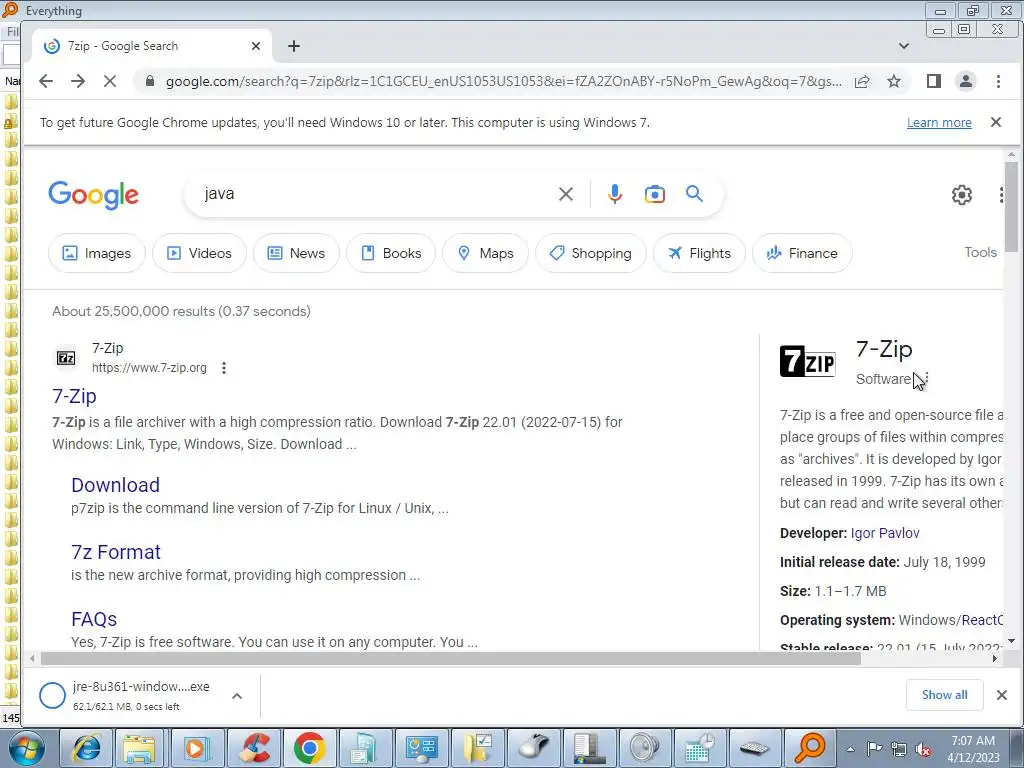Filter results by Maps
This screenshot has width=1024, height=768.
(x=485, y=253)
